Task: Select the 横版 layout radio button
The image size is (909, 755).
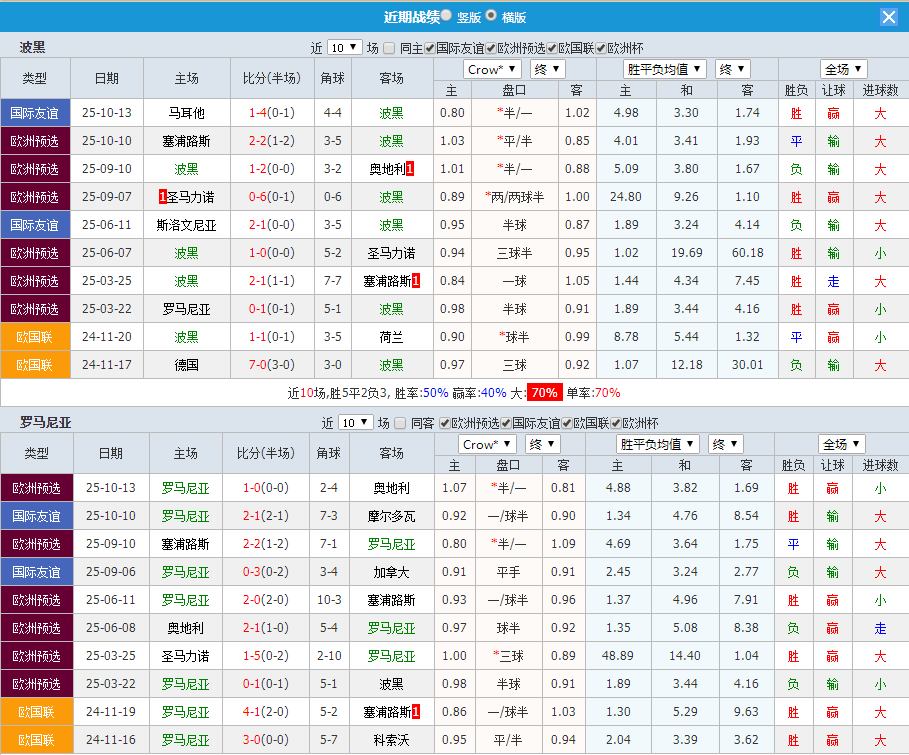Action: click(x=489, y=15)
